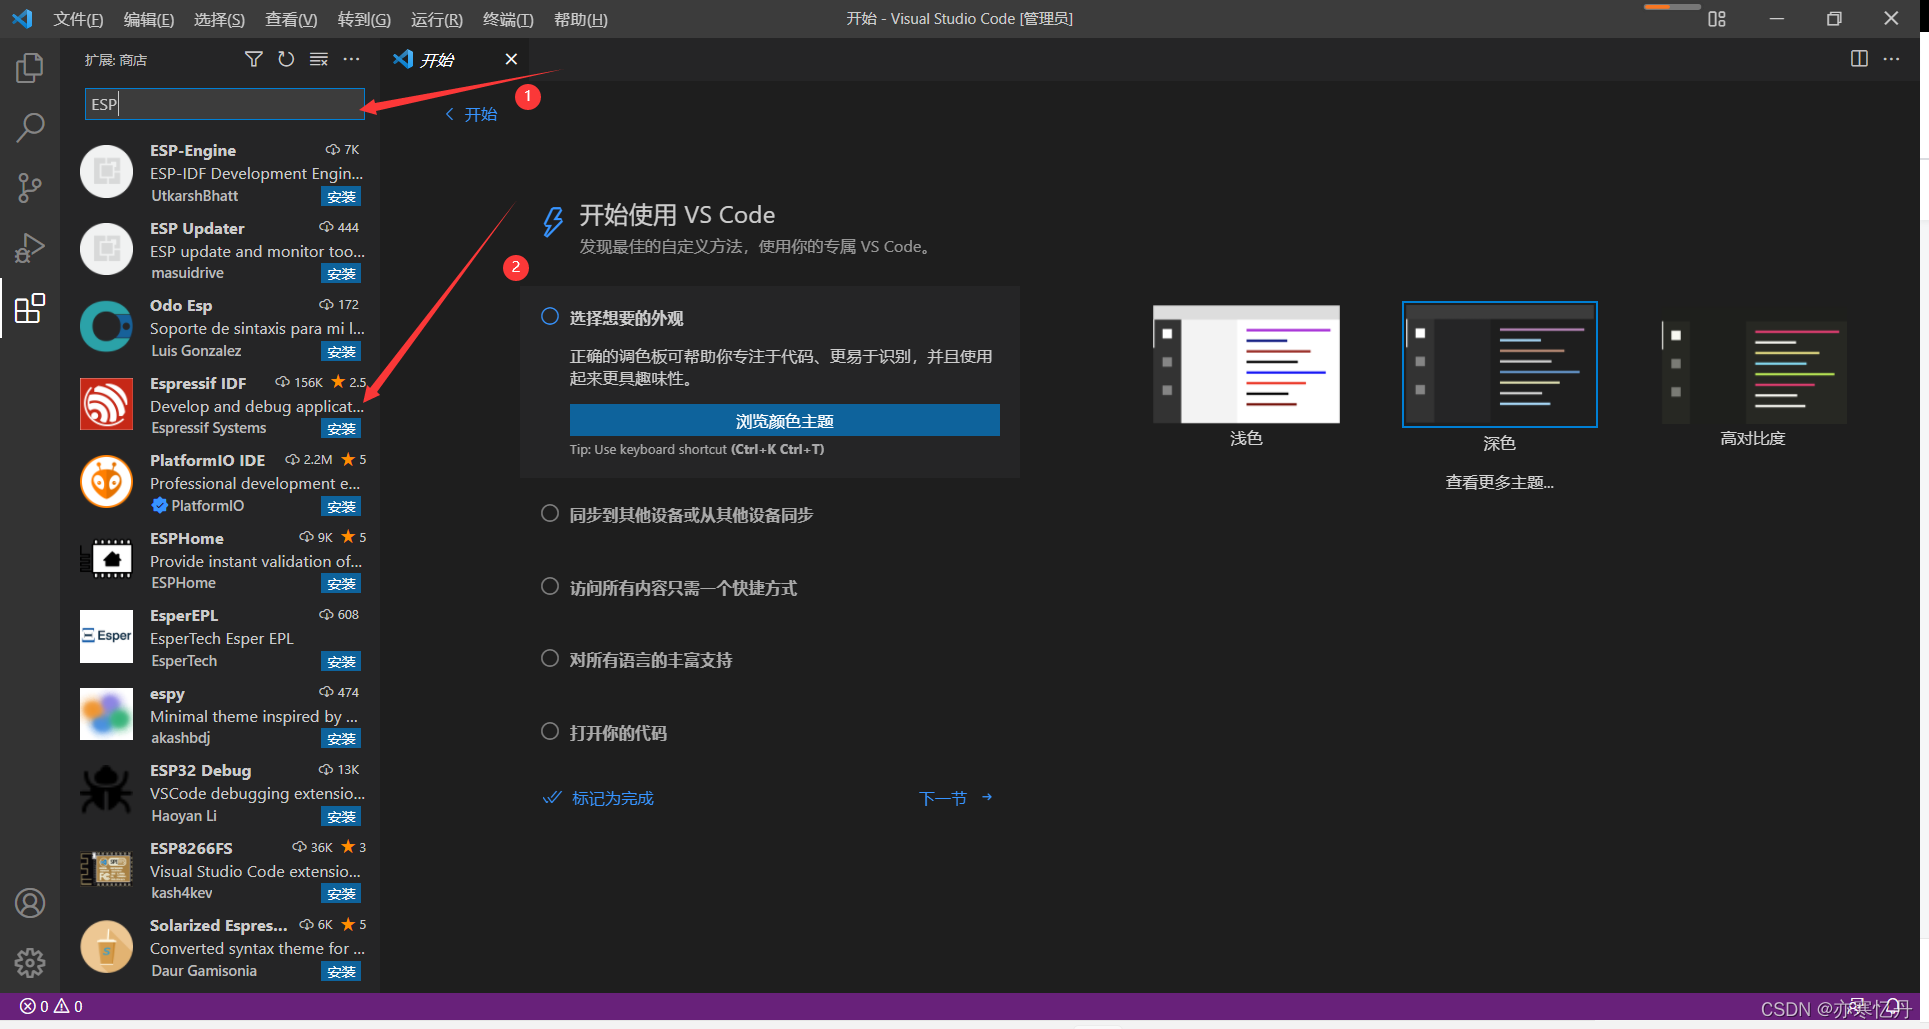Open the 帮助(H) menu
This screenshot has height=1029, width=1929.
pos(580,19)
